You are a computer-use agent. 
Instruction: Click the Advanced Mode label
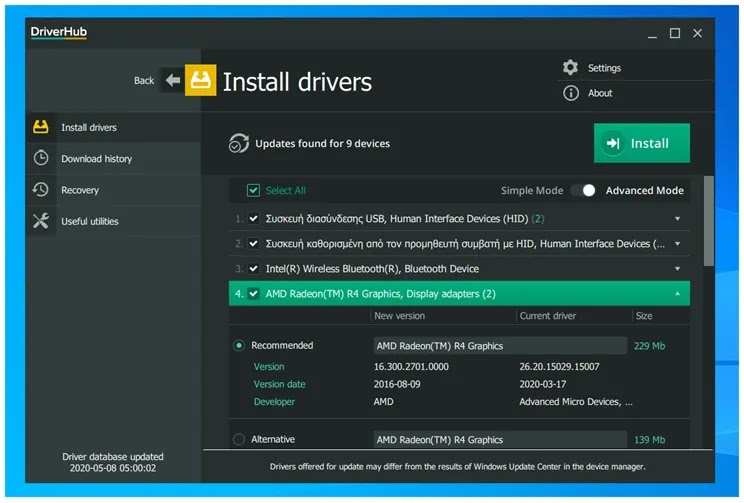644,190
